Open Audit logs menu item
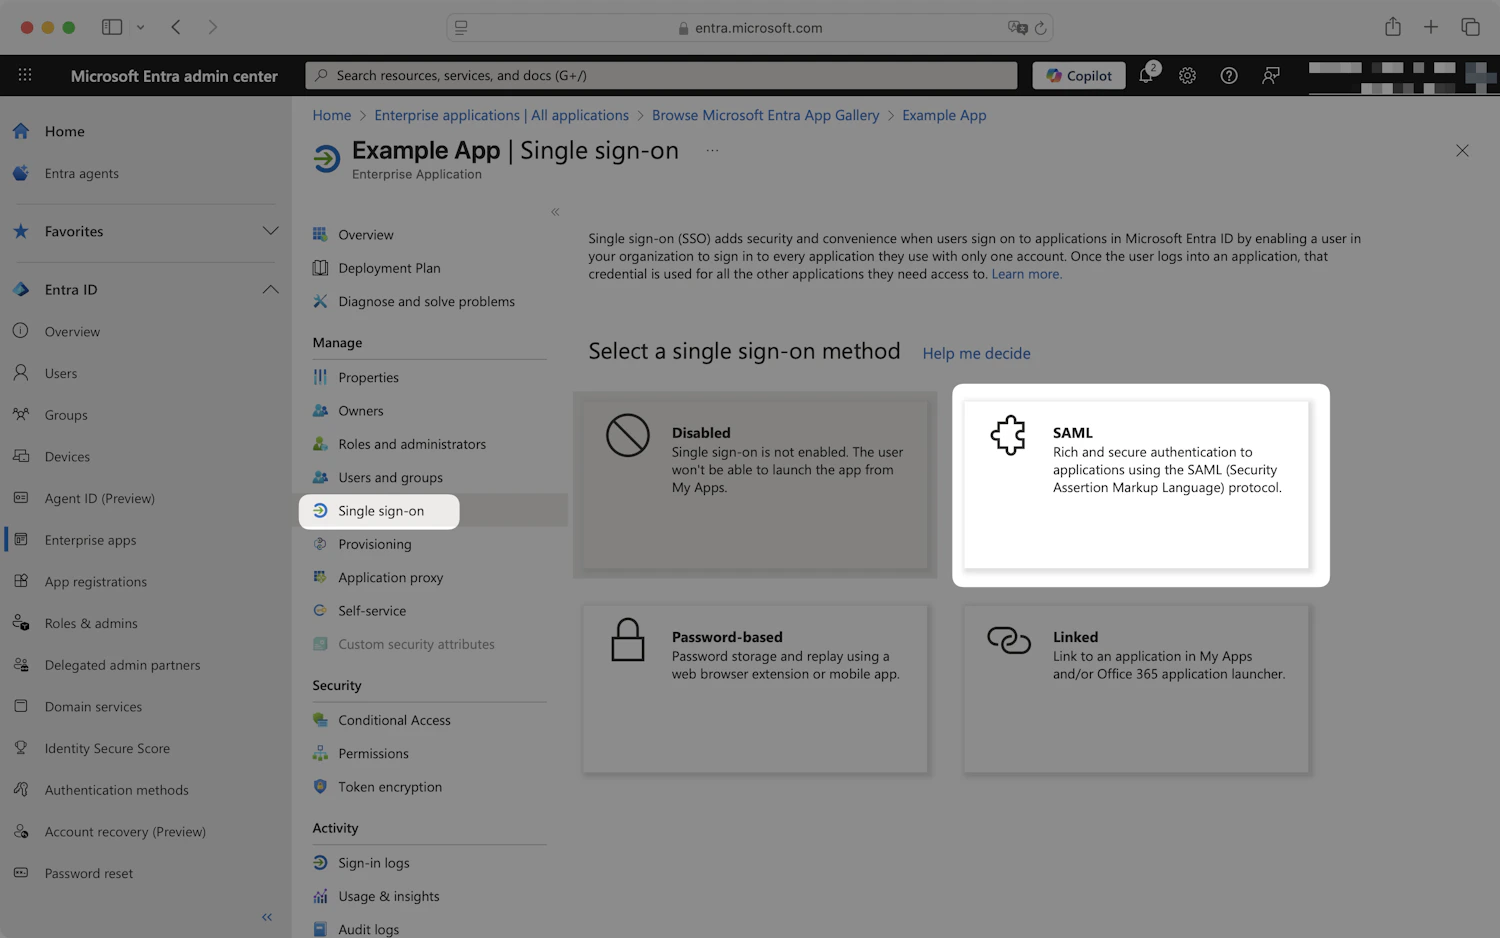1500x938 pixels. point(368,929)
